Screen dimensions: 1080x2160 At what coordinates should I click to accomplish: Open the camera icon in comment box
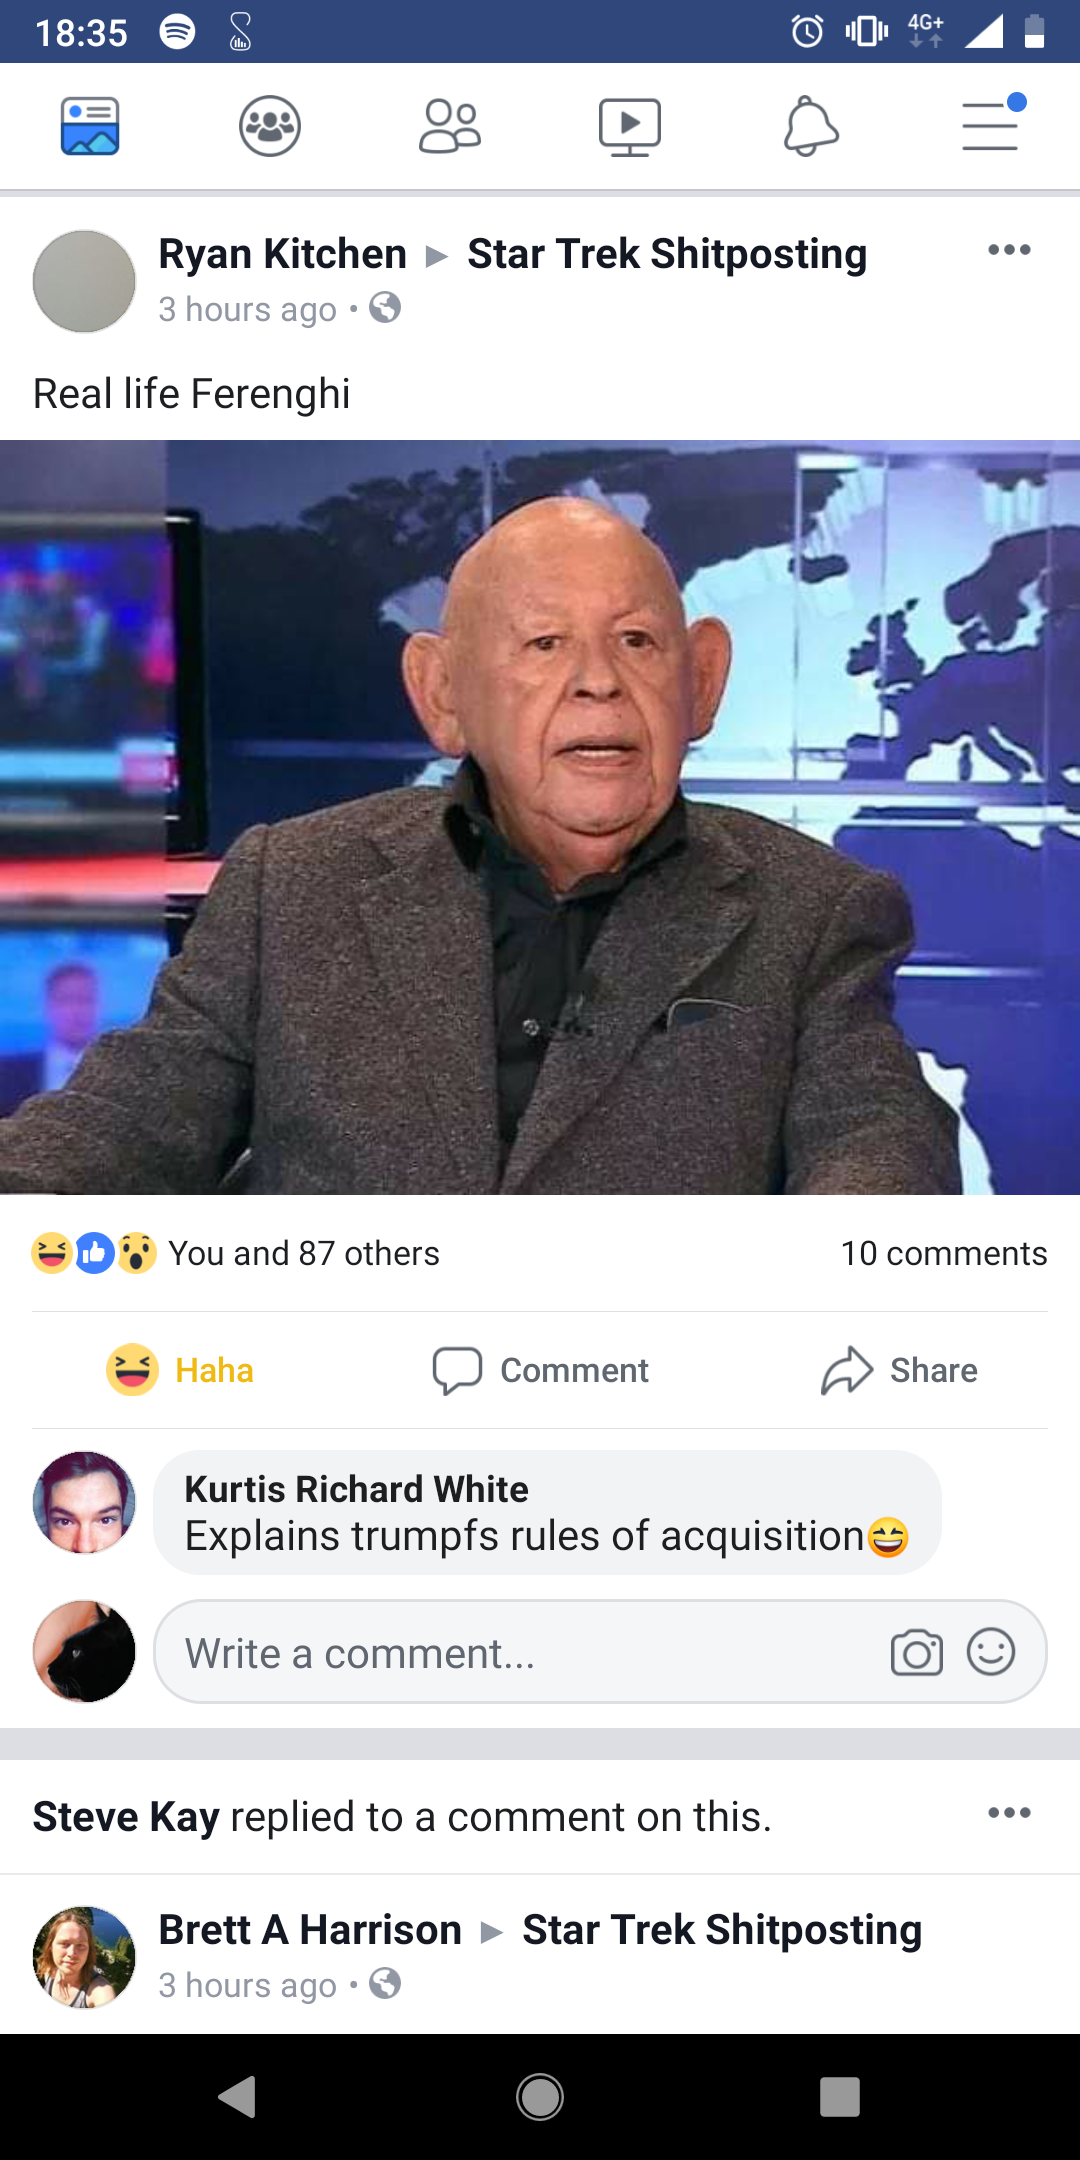pyautogui.click(x=917, y=1653)
